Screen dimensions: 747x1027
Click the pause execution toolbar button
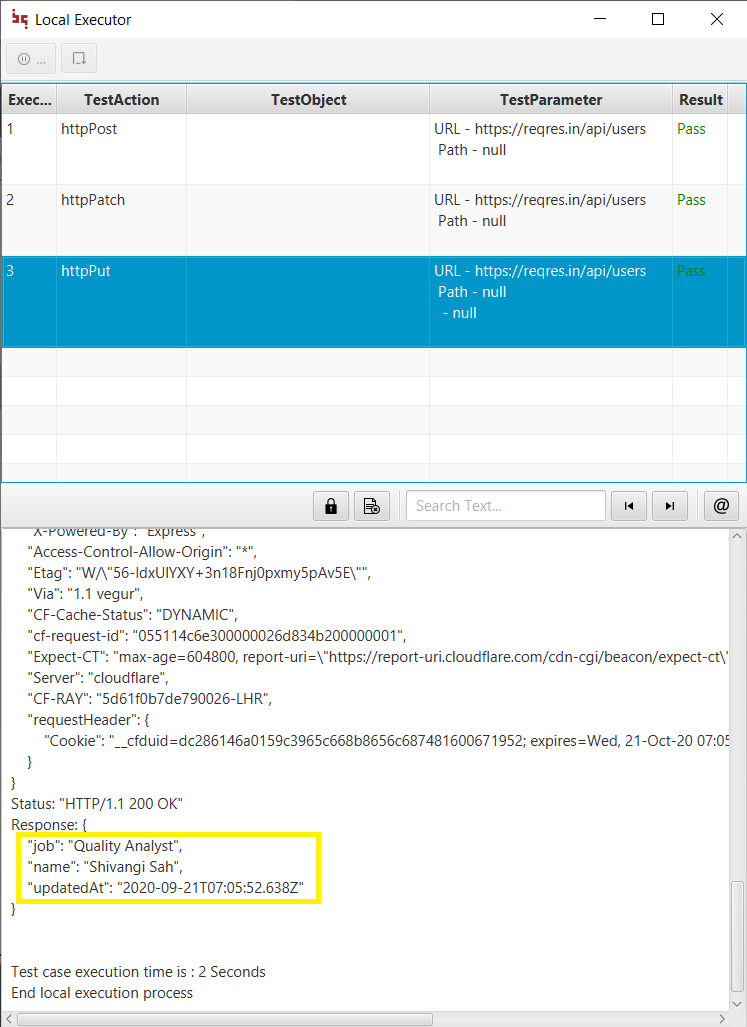click(31, 59)
